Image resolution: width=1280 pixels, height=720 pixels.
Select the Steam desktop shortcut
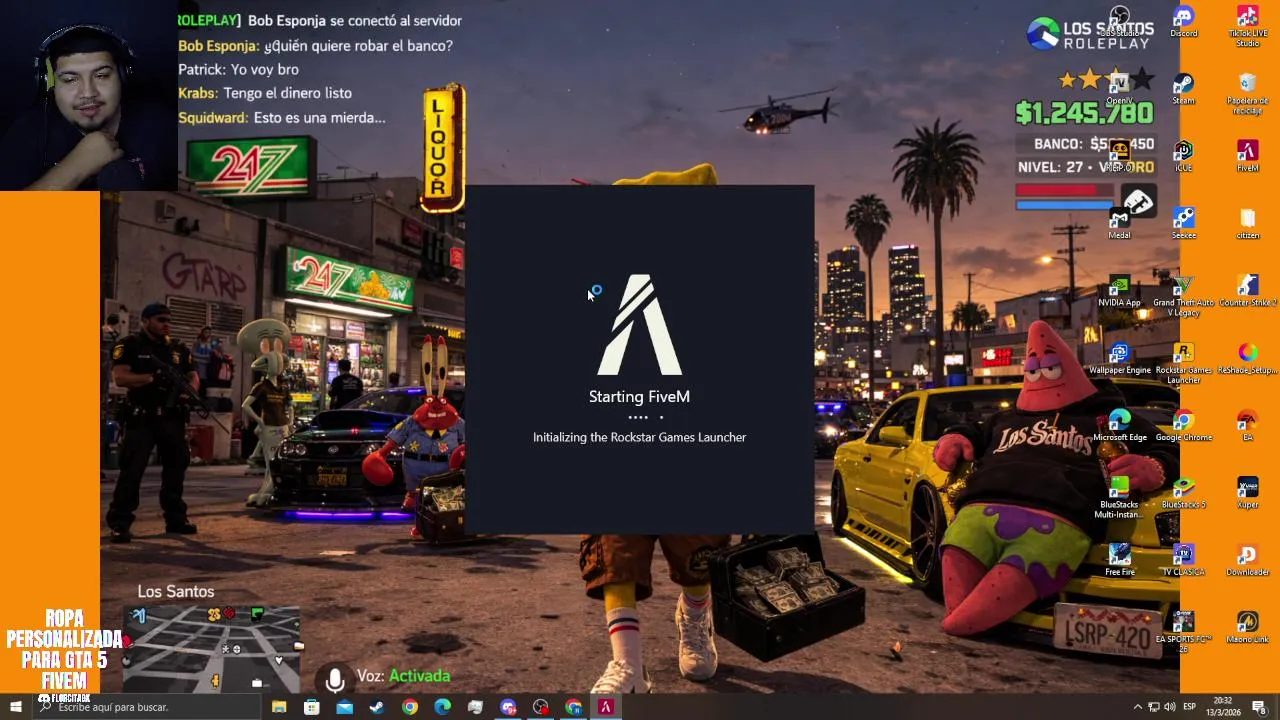point(1183,88)
